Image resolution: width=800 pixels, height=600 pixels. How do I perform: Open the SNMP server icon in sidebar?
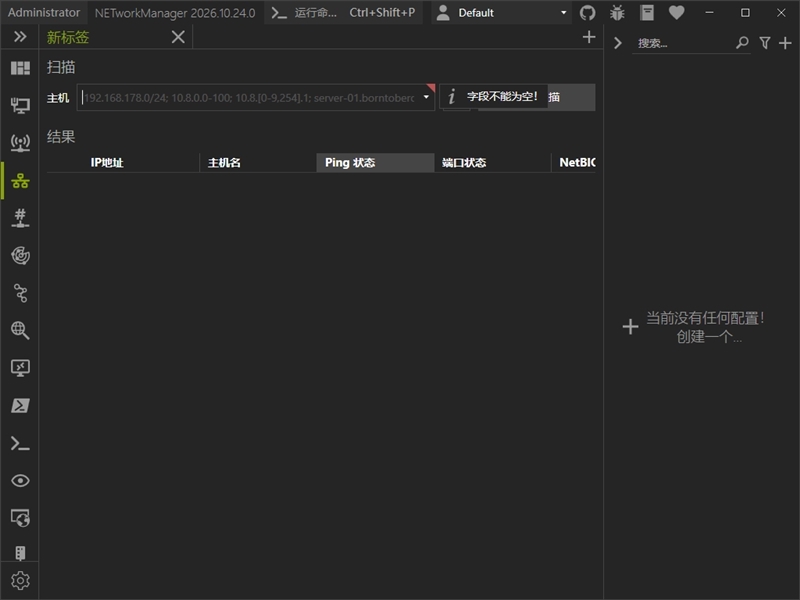coord(20,553)
